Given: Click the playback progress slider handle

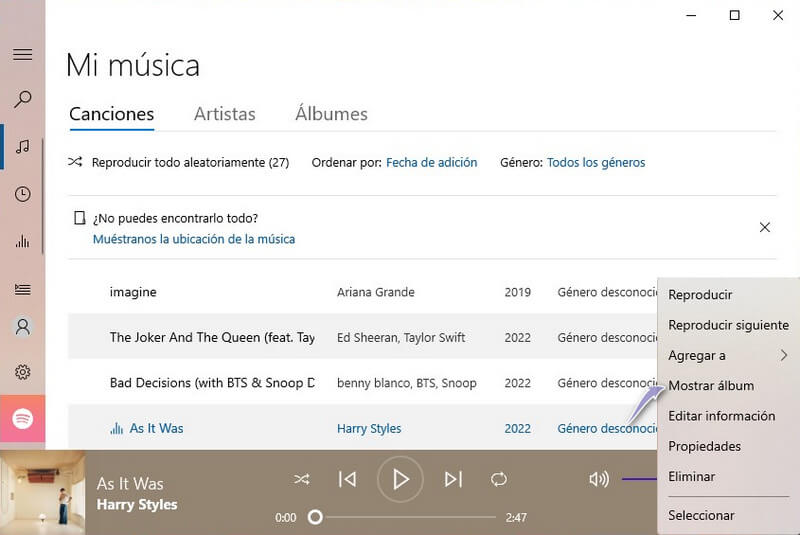Looking at the screenshot, I should pyautogui.click(x=315, y=517).
